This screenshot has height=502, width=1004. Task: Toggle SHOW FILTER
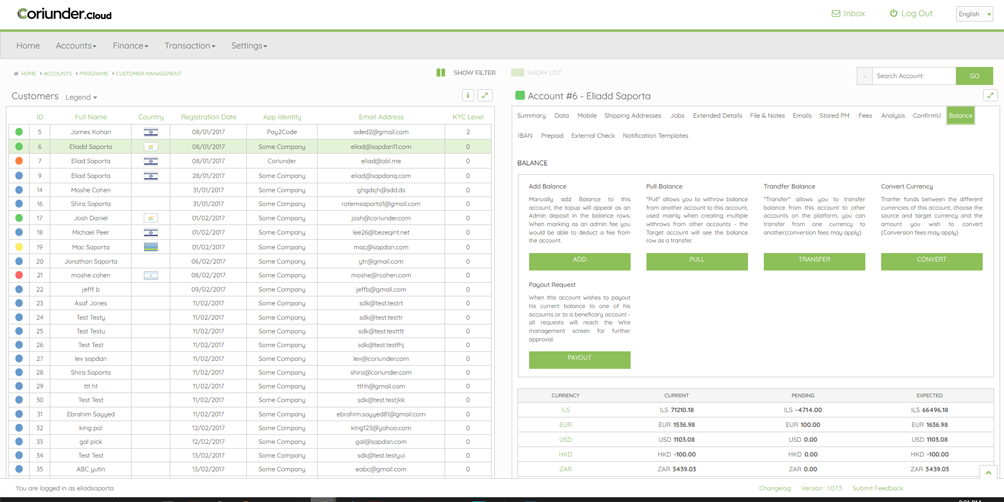474,73
